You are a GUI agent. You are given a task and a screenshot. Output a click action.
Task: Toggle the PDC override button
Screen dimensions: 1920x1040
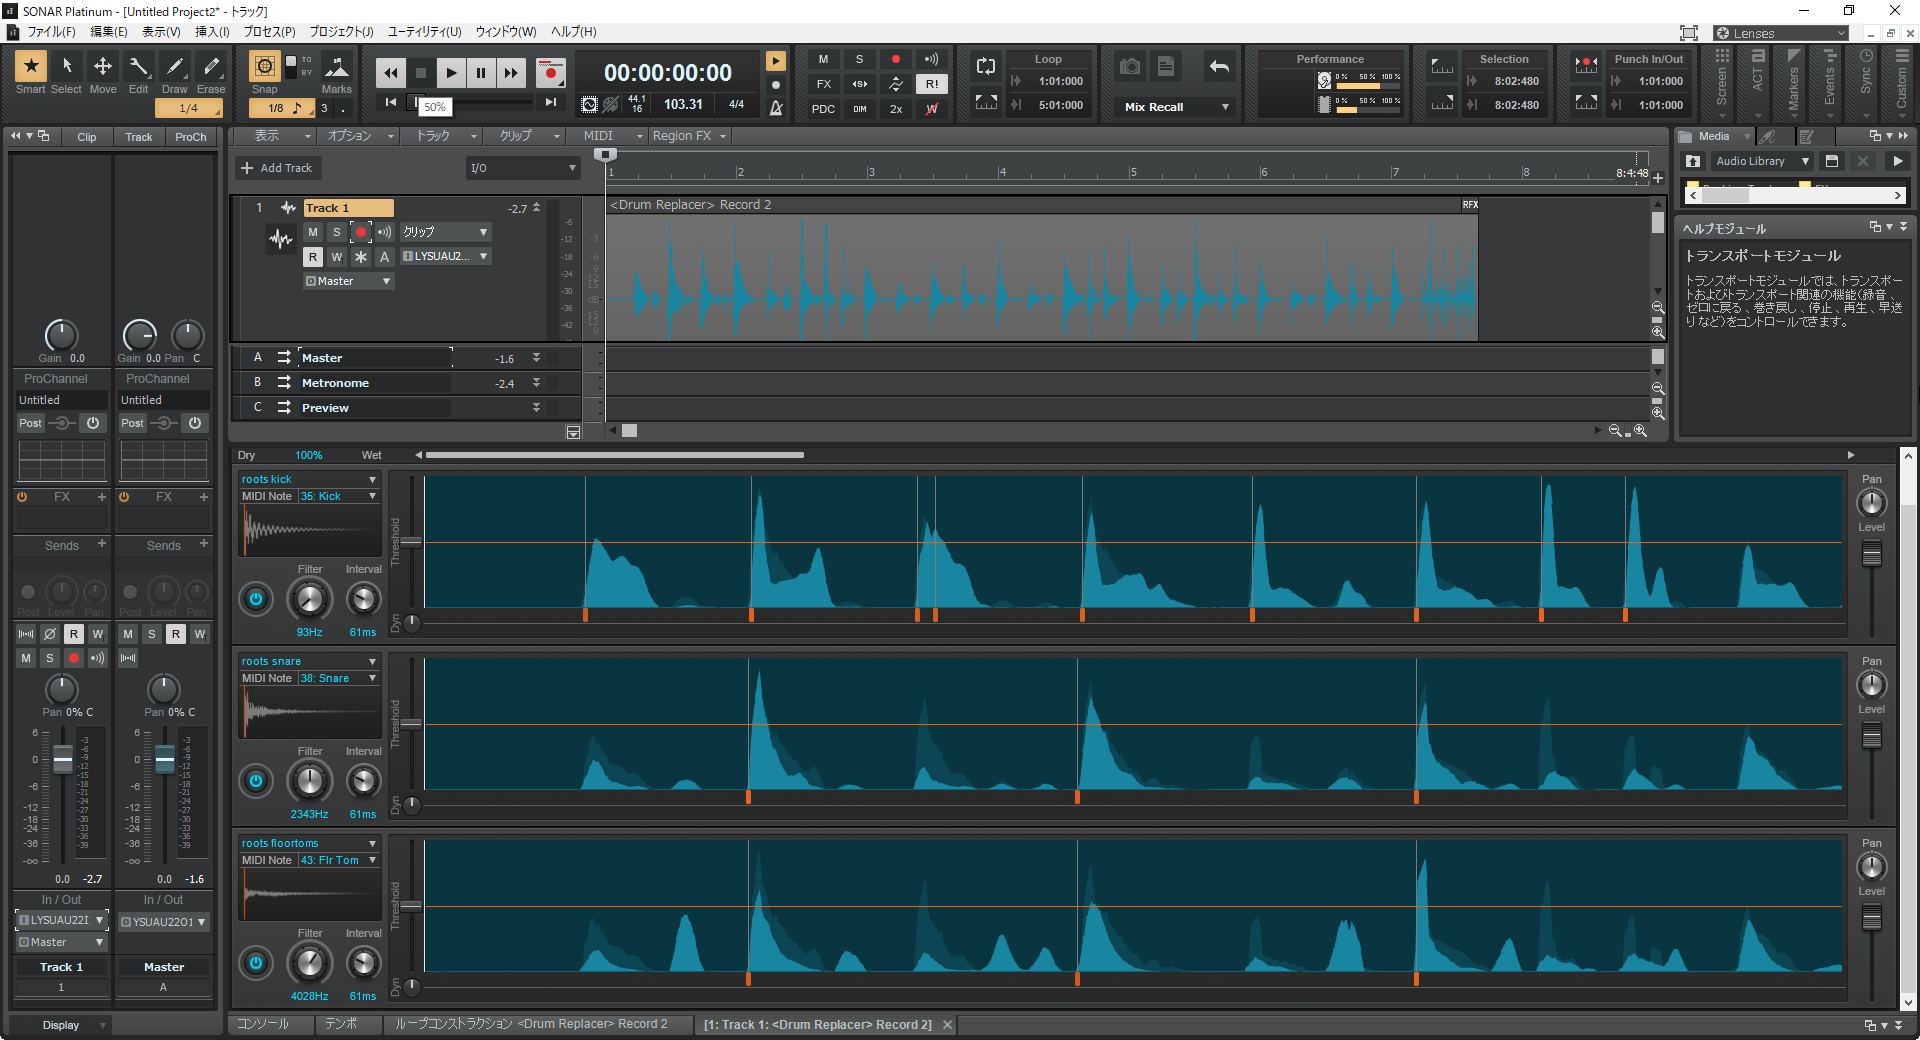(x=824, y=109)
